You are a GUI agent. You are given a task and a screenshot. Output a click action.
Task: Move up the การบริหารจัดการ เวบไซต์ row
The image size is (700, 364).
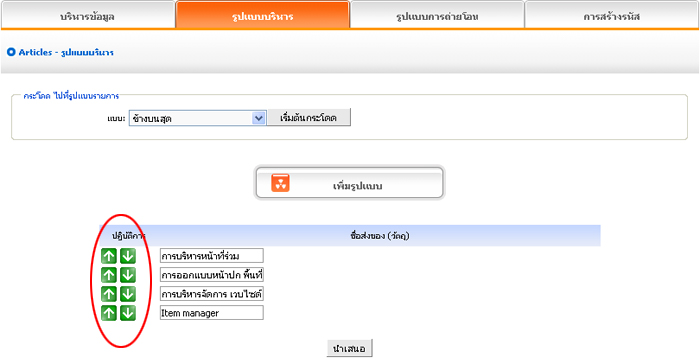pos(108,294)
